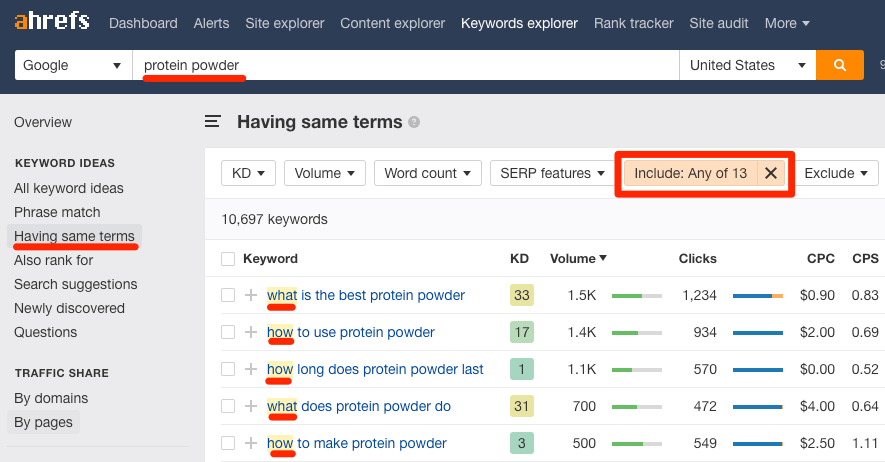Image resolution: width=885 pixels, height=462 pixels.
Task: Expand the Word count filter dropdown
Action: coord(428,173)
